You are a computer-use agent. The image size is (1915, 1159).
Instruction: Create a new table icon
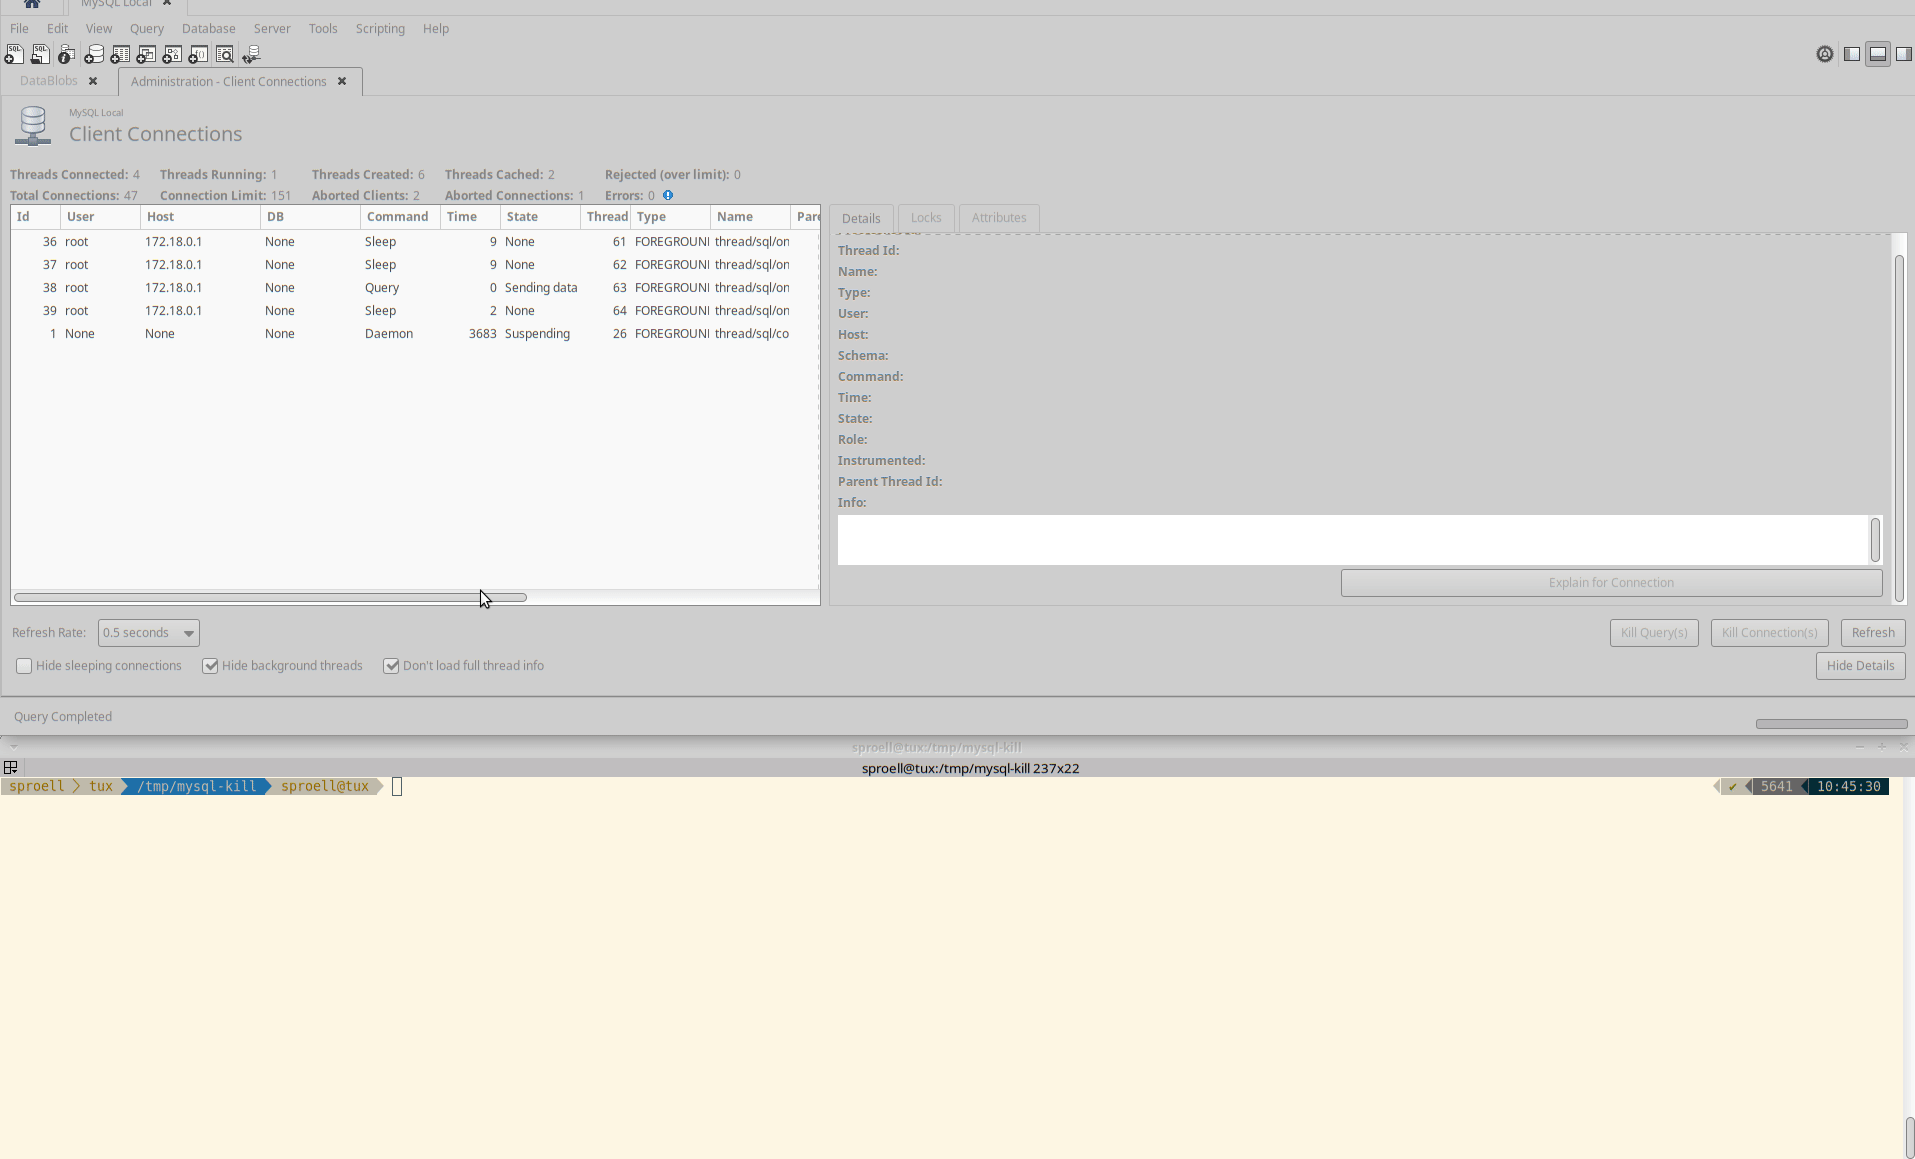pyautogui.click(x=120, y=54)
